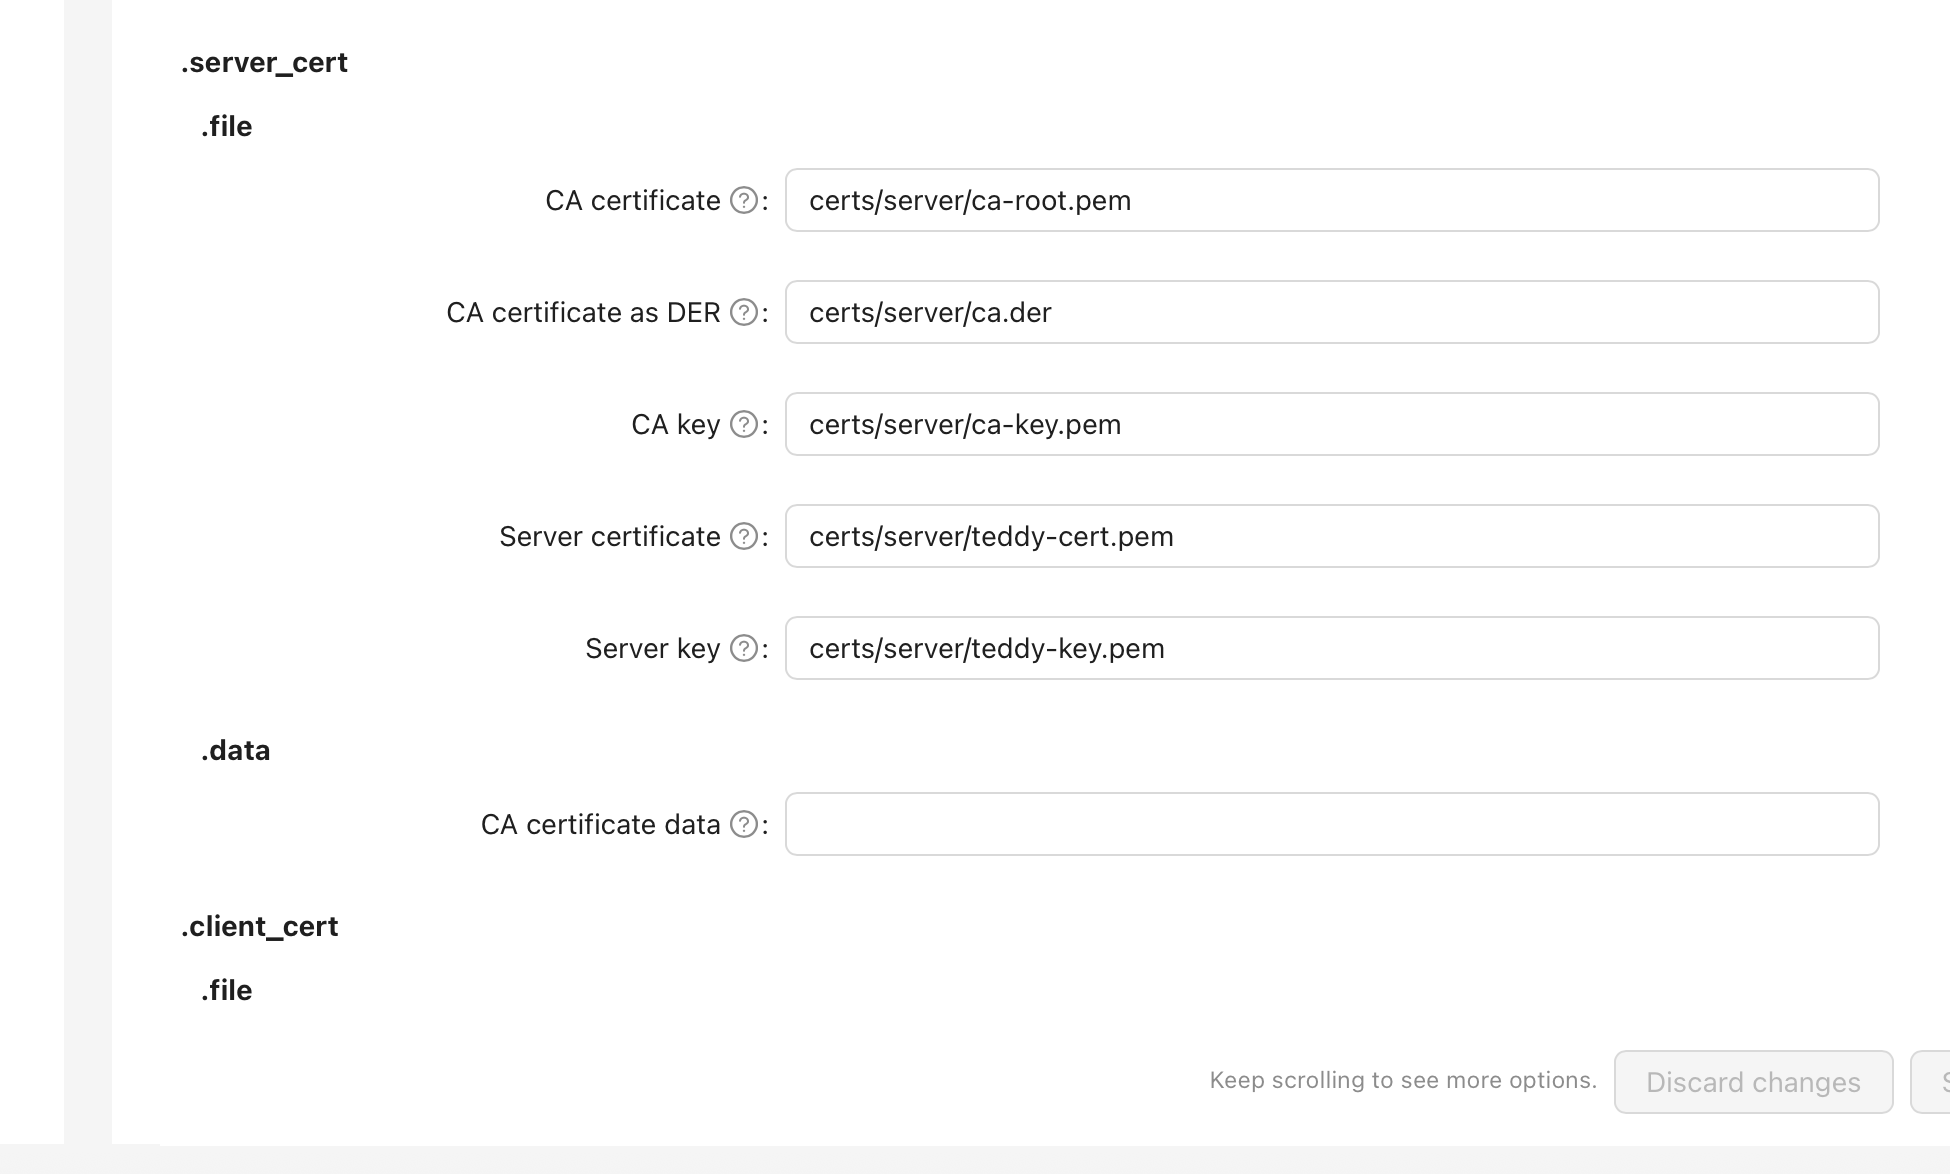Edit the Server key path field
The height and width of the screenshot is (1174, 1950).
pyautogui.click(x=1332, y=648)
